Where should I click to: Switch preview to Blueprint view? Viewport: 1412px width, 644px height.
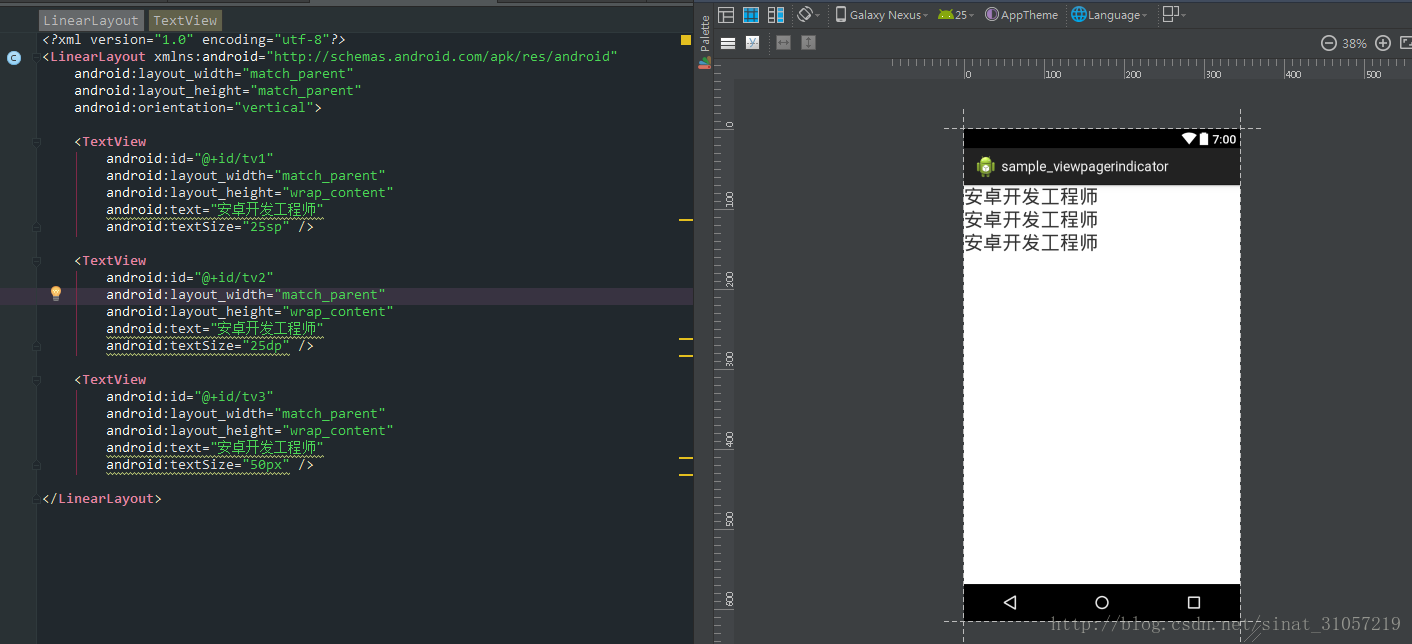pyautogui.click(x=750, y=15)
